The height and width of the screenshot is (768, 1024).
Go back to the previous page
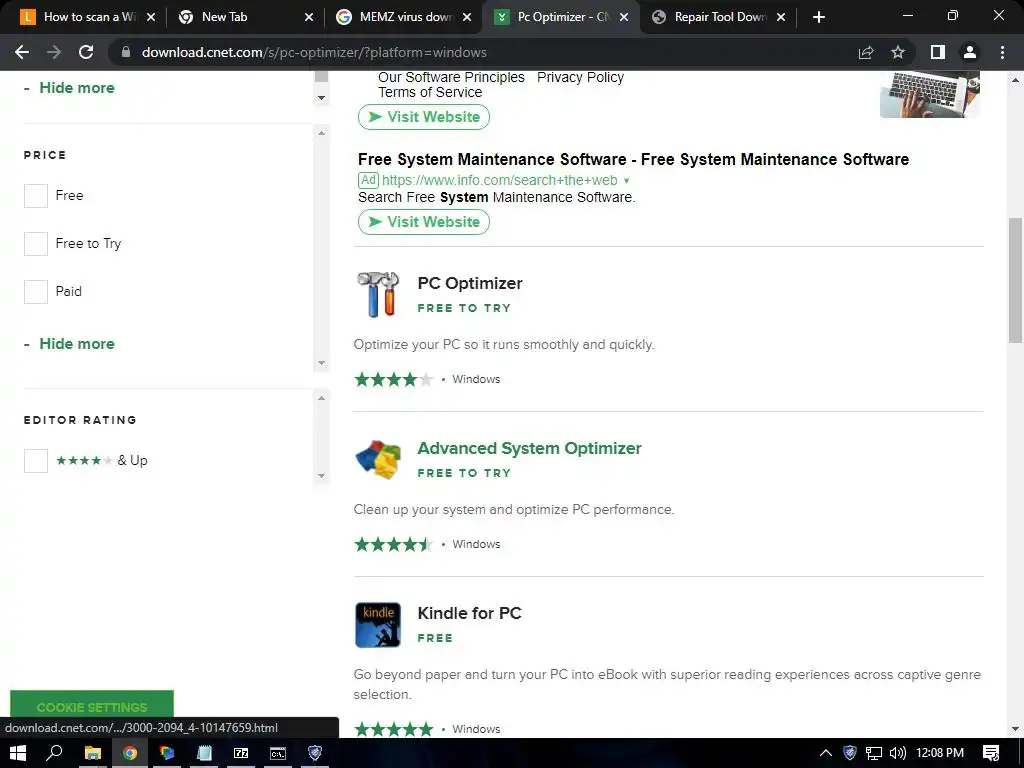pos(22,52)
